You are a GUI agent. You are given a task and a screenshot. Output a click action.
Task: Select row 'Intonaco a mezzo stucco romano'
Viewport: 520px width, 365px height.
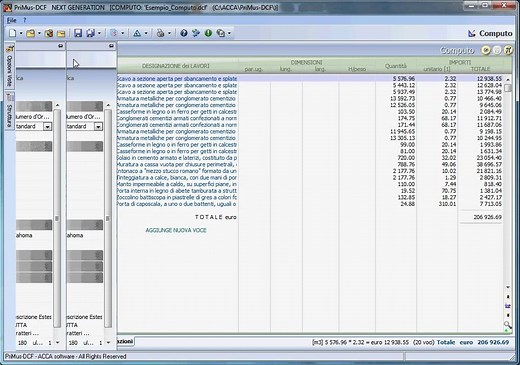(x=310, y=171)
